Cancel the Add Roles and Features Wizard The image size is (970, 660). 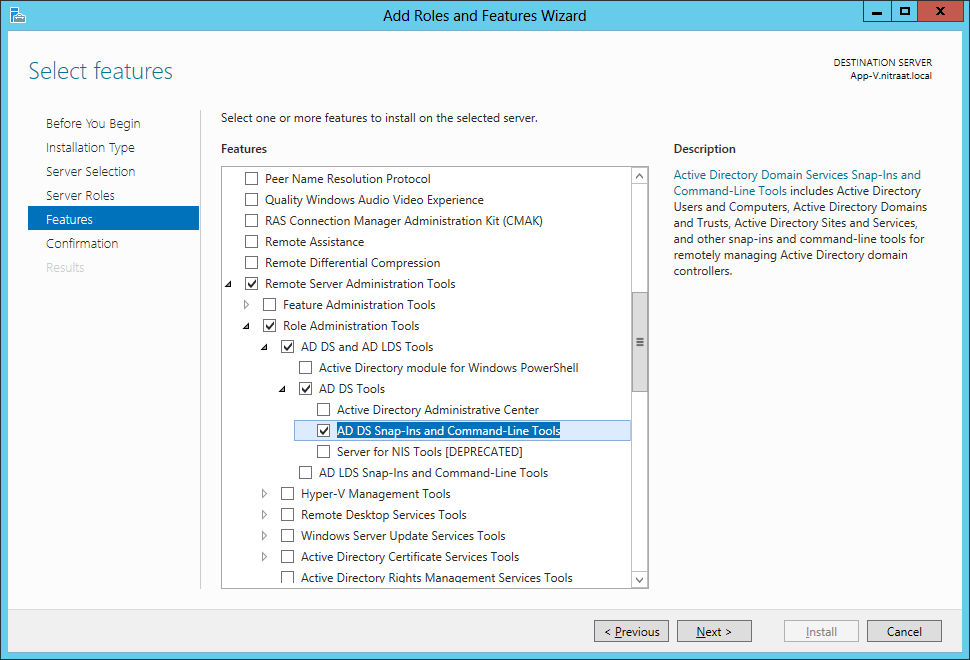click(x=904, y=632)
